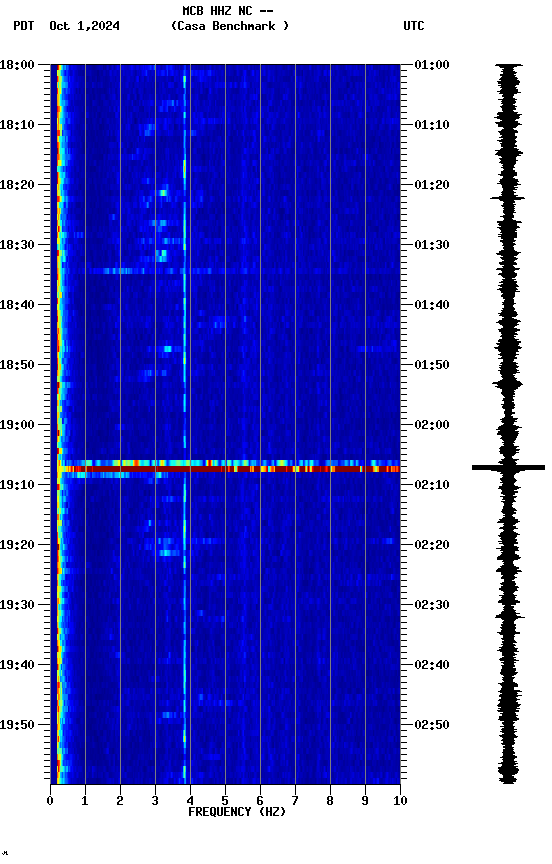Viewport: 552px width, 864px height.
Task: Click the red broadband event band near 19:07
Action: [229, 469]
